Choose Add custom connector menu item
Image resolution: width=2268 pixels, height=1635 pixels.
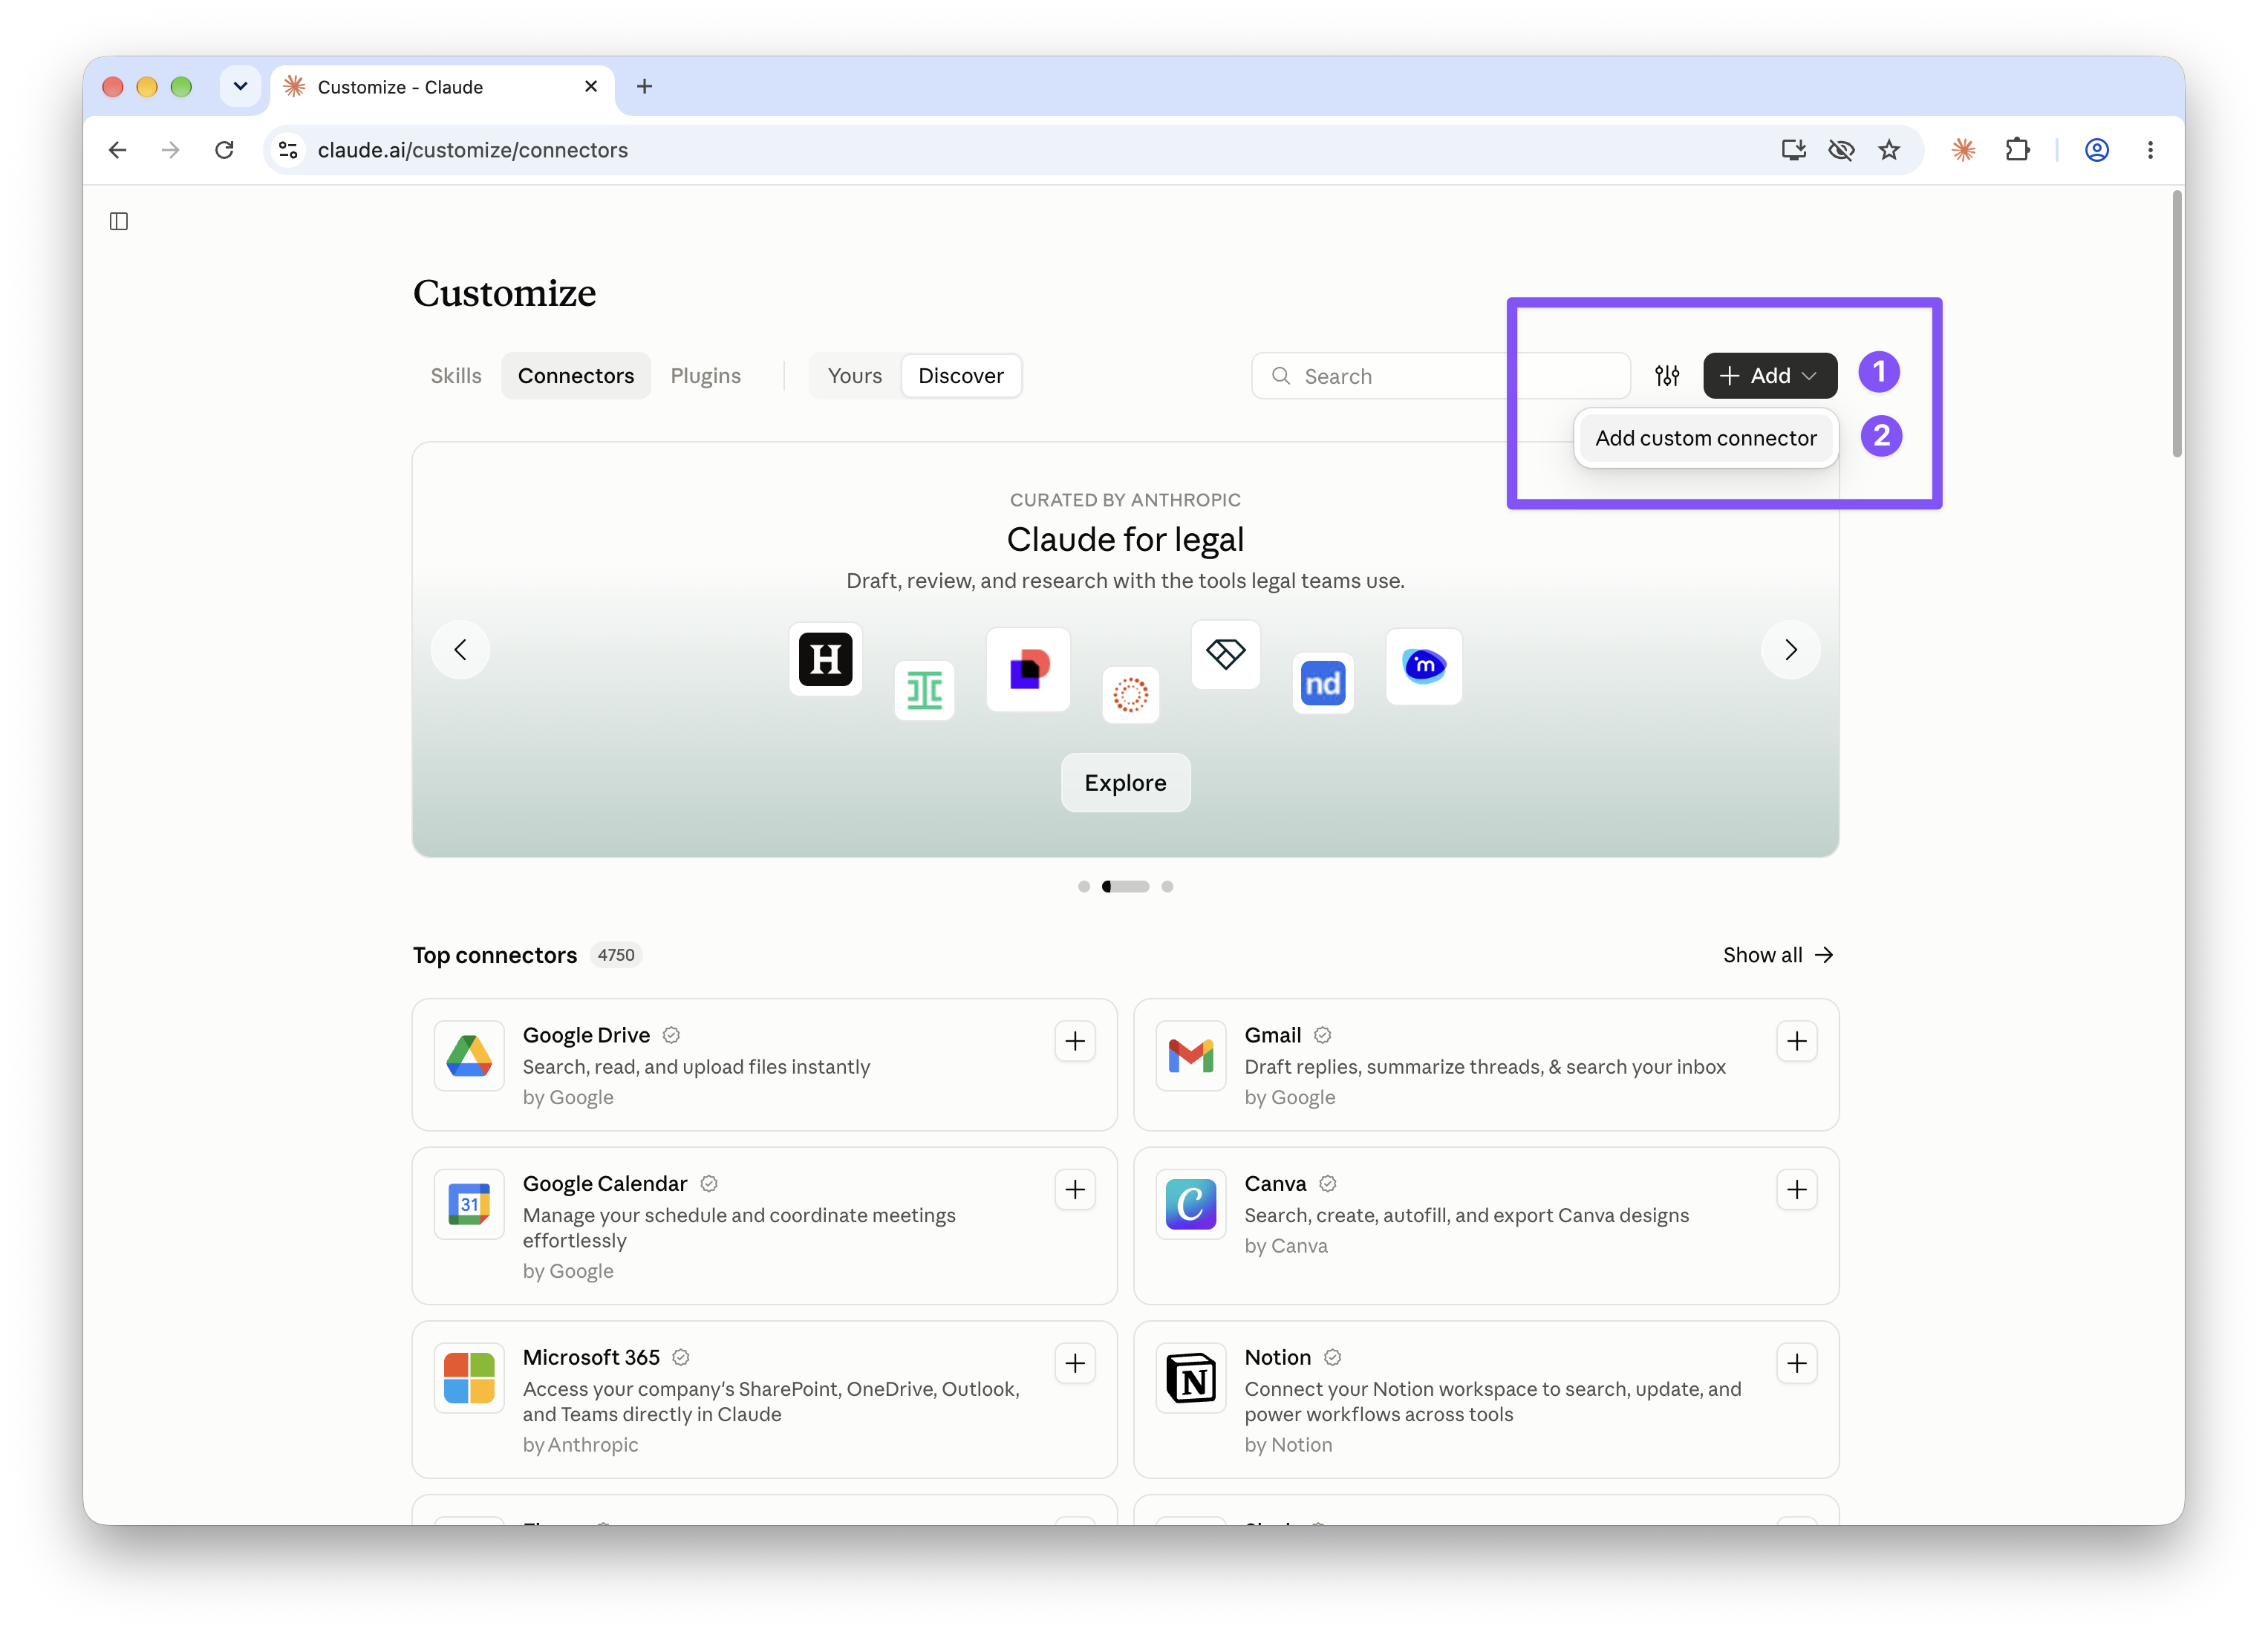(x=1706, y=438)
